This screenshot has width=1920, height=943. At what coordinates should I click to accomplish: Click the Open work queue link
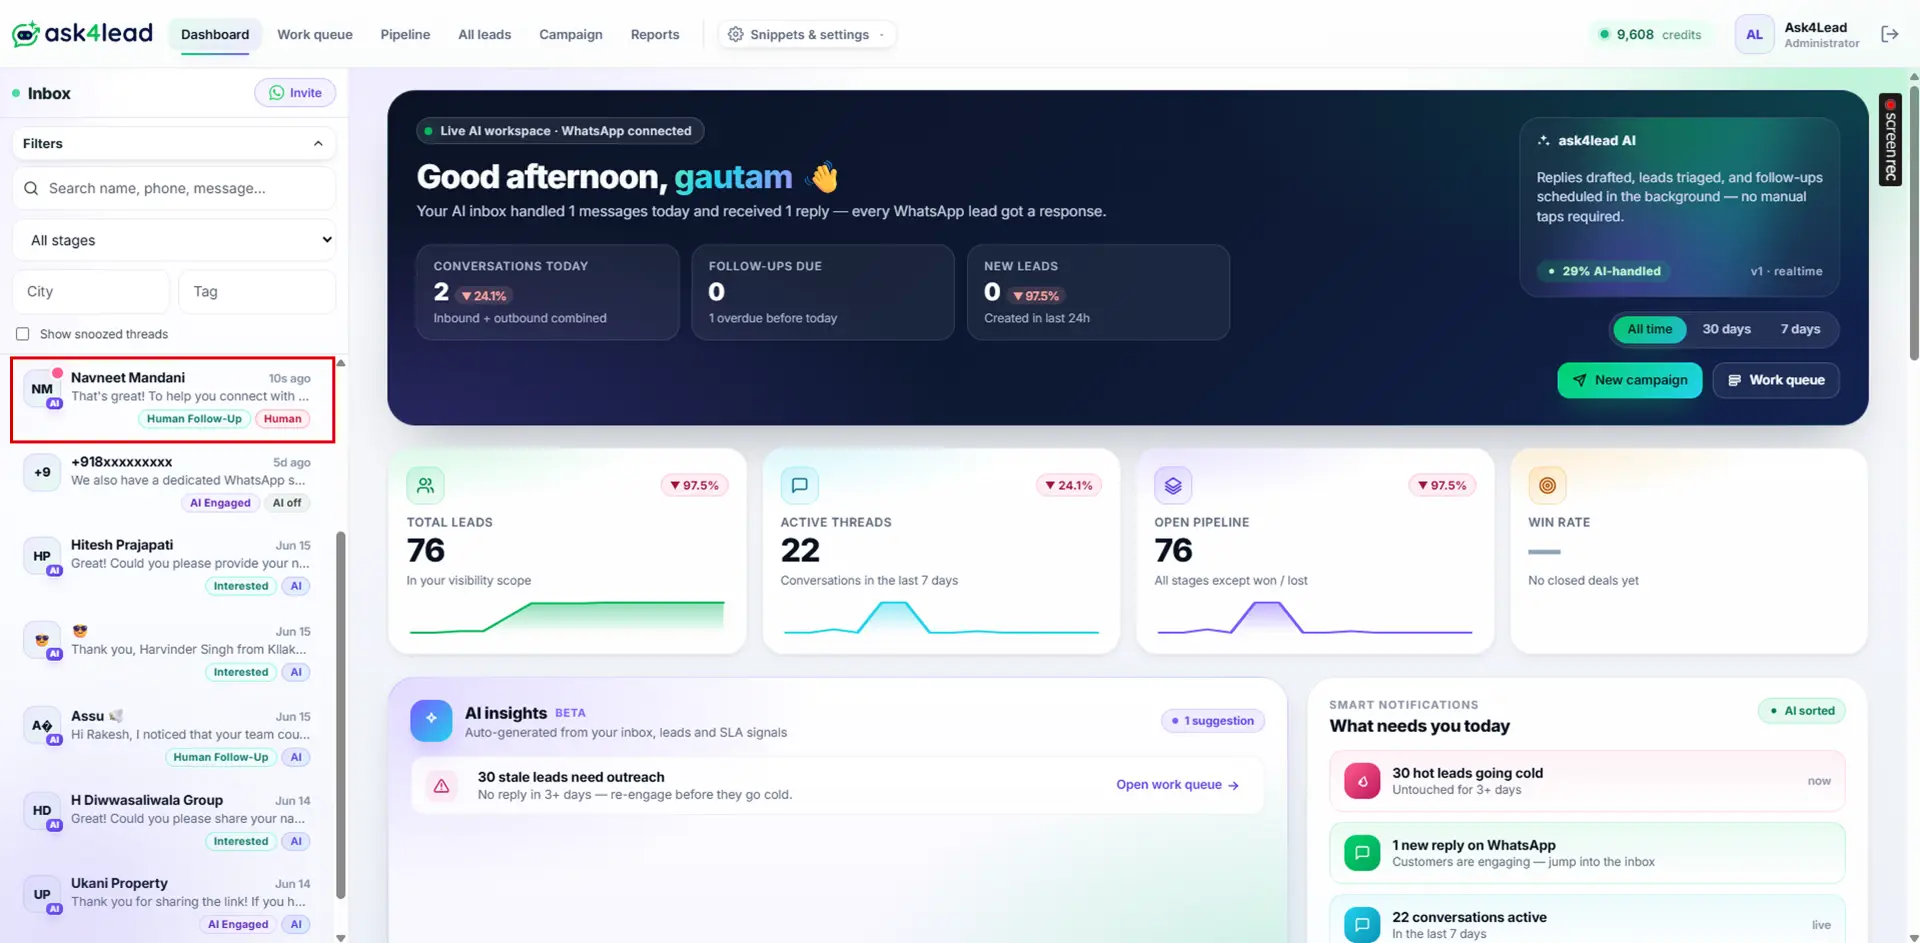[1177, 785]
